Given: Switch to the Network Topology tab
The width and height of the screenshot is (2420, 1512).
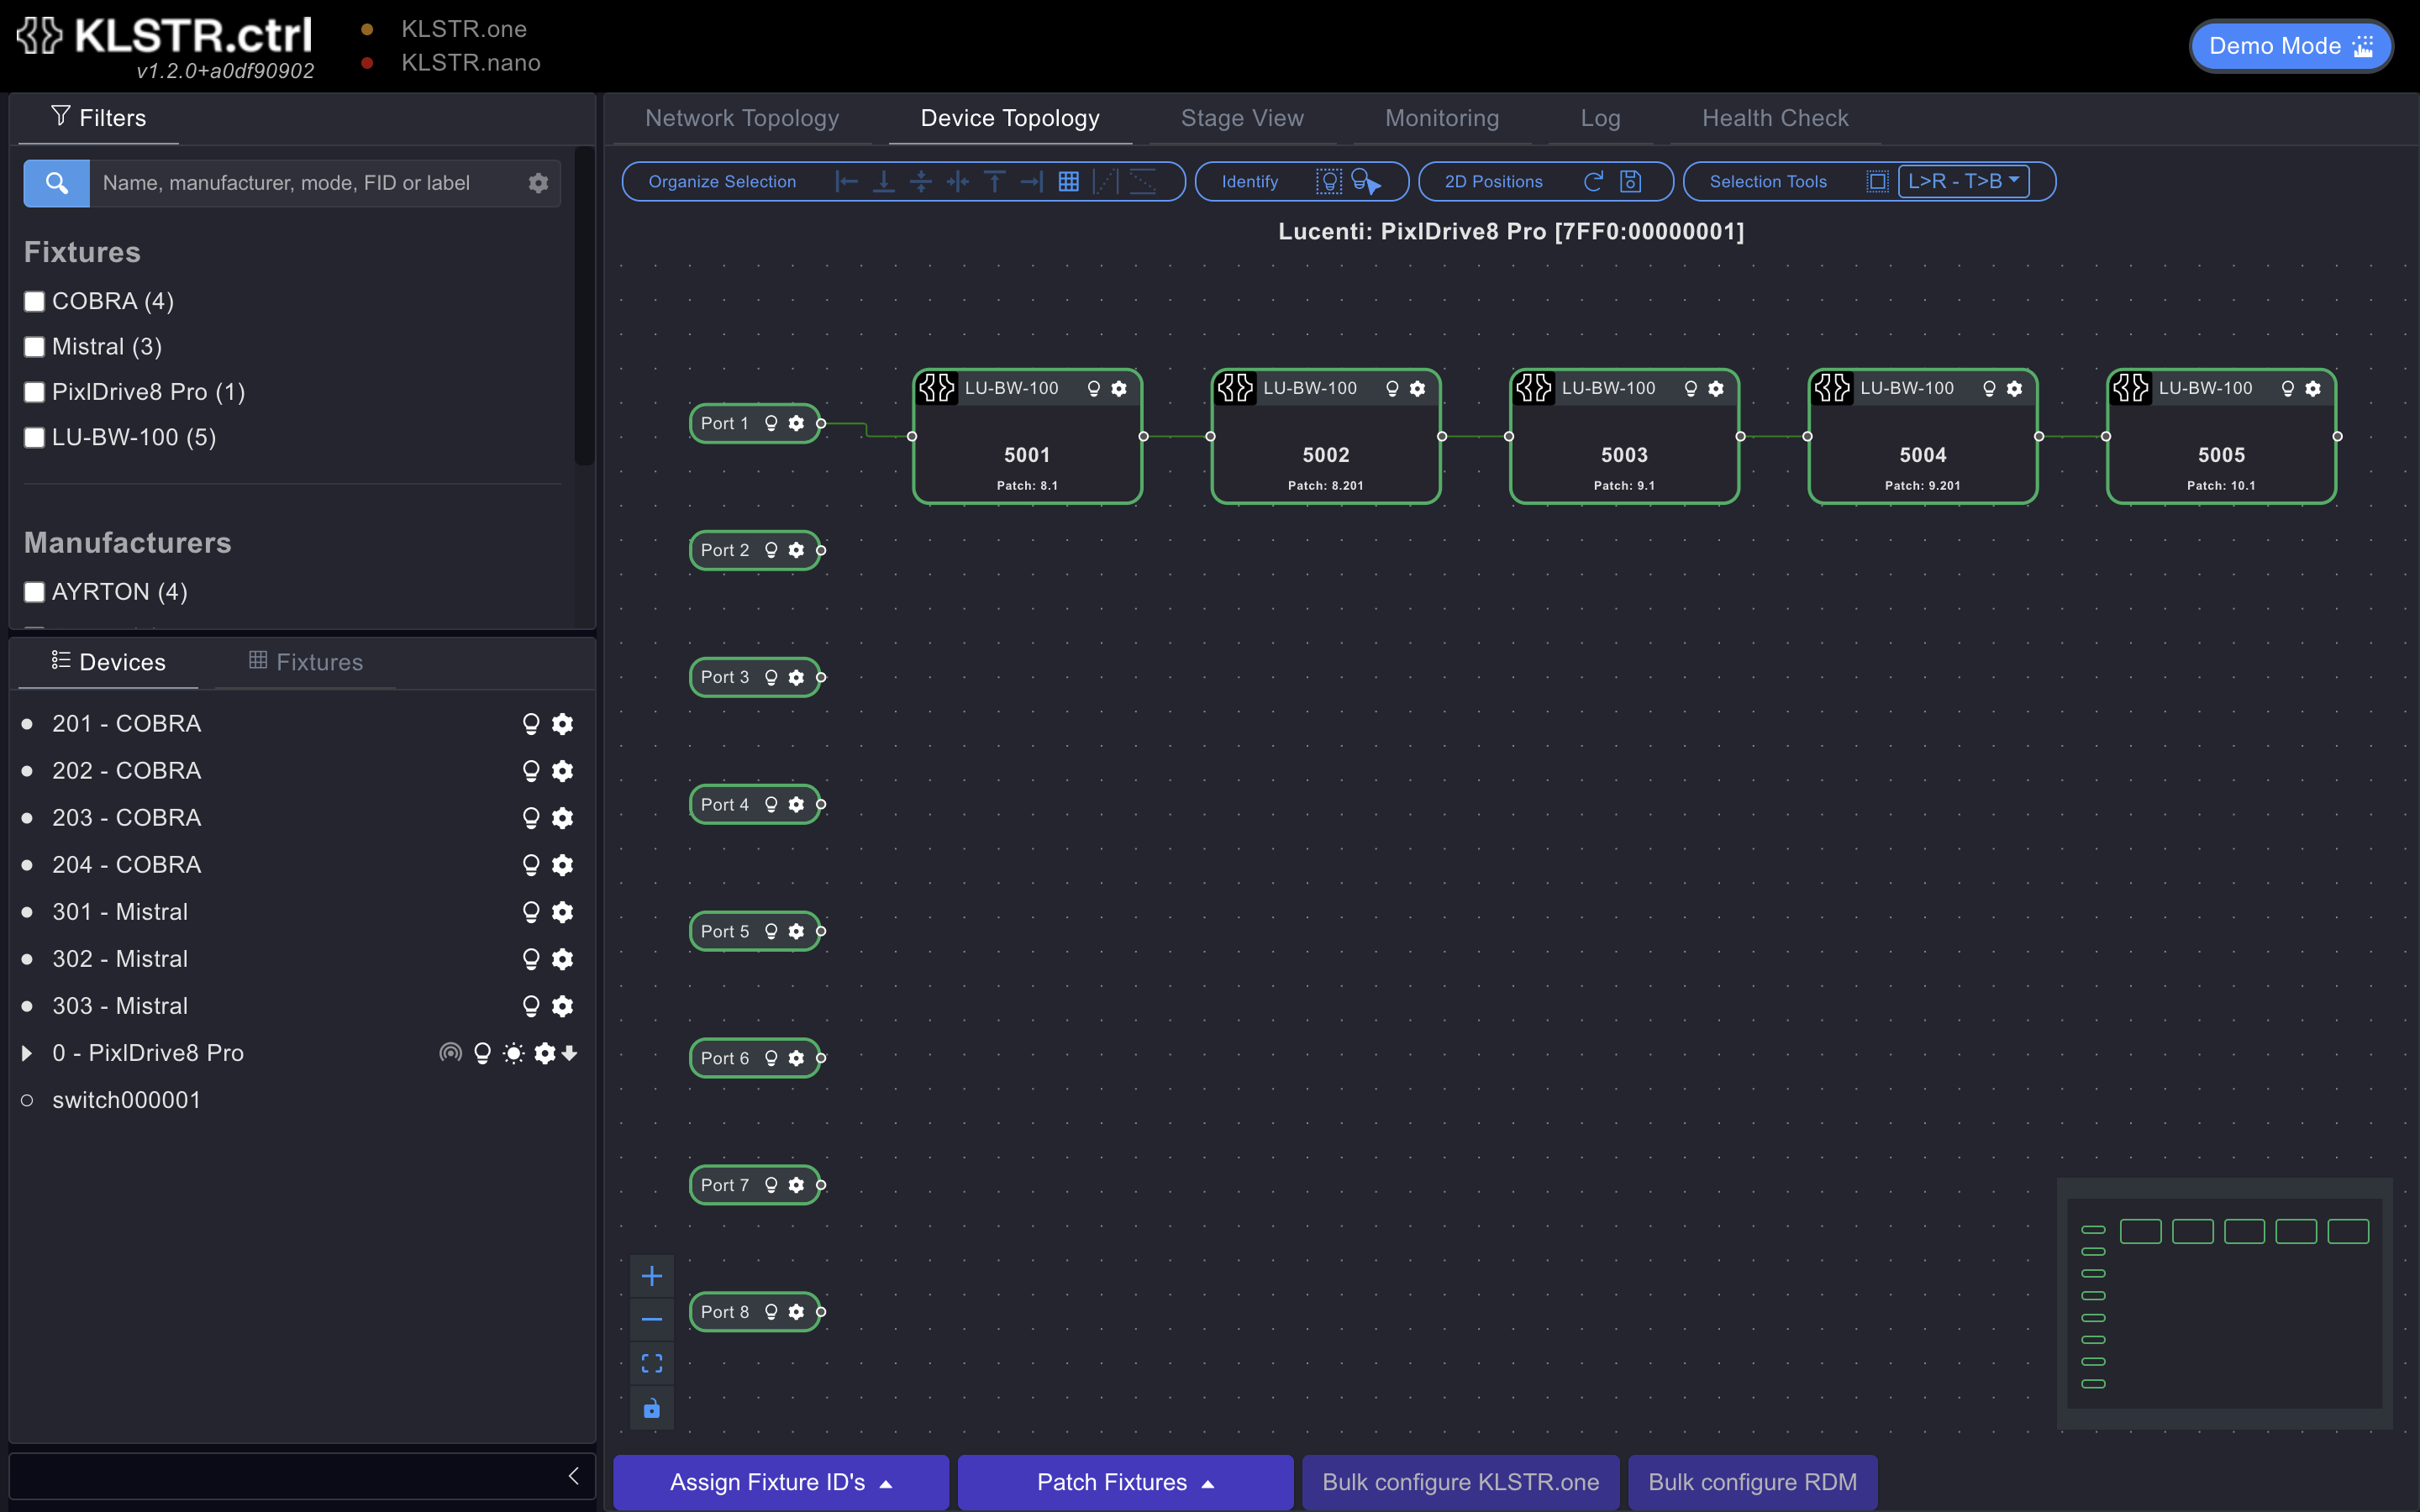Looking at the screenshot, I should coord(742,118).
